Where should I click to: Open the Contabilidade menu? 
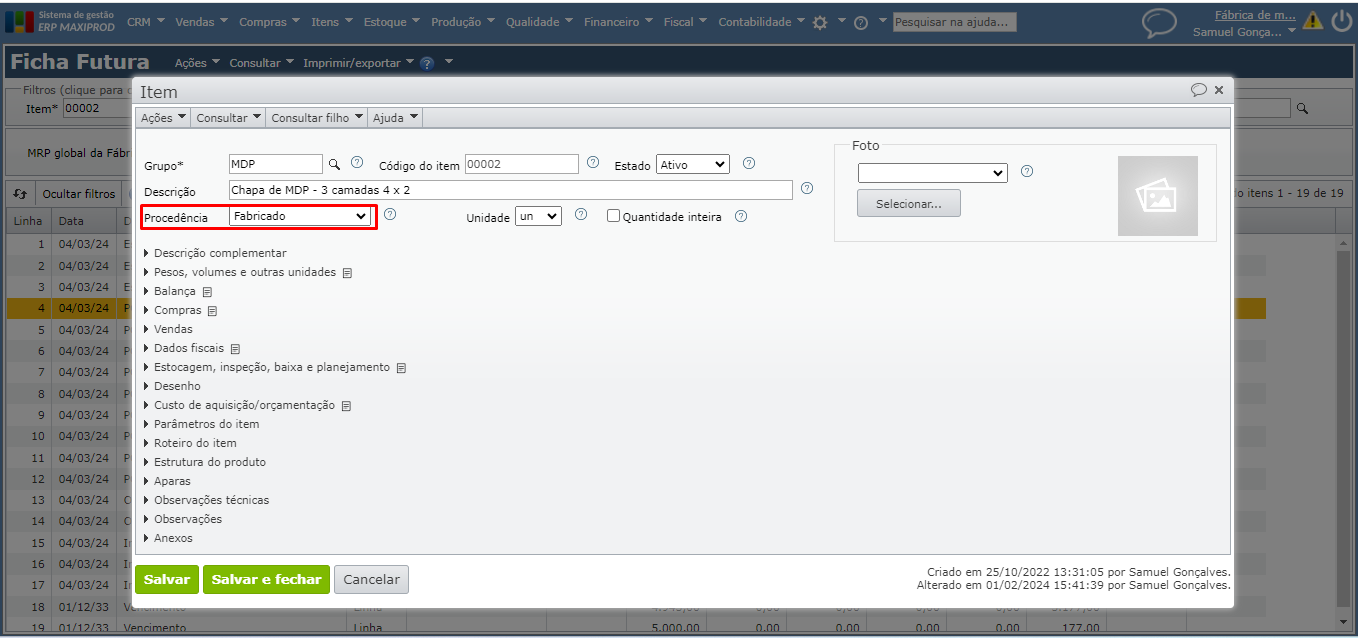coord(761,22)
